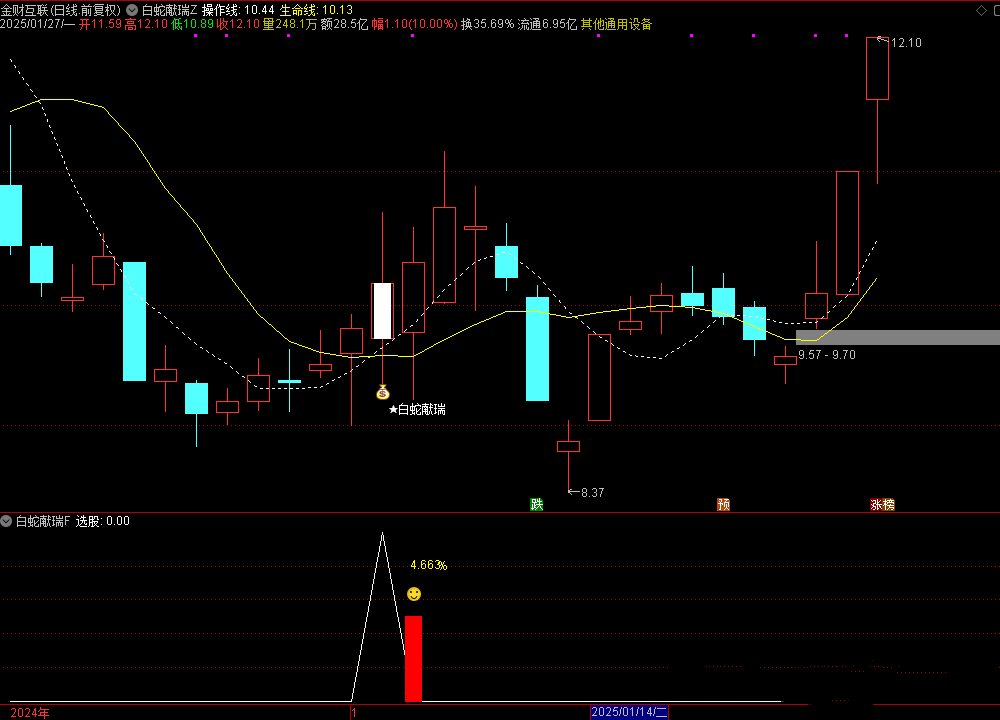Click the 4.663% yellow percentage label
The height and width of the screenshot is (720, 1000).
click(x=428, y=565)
